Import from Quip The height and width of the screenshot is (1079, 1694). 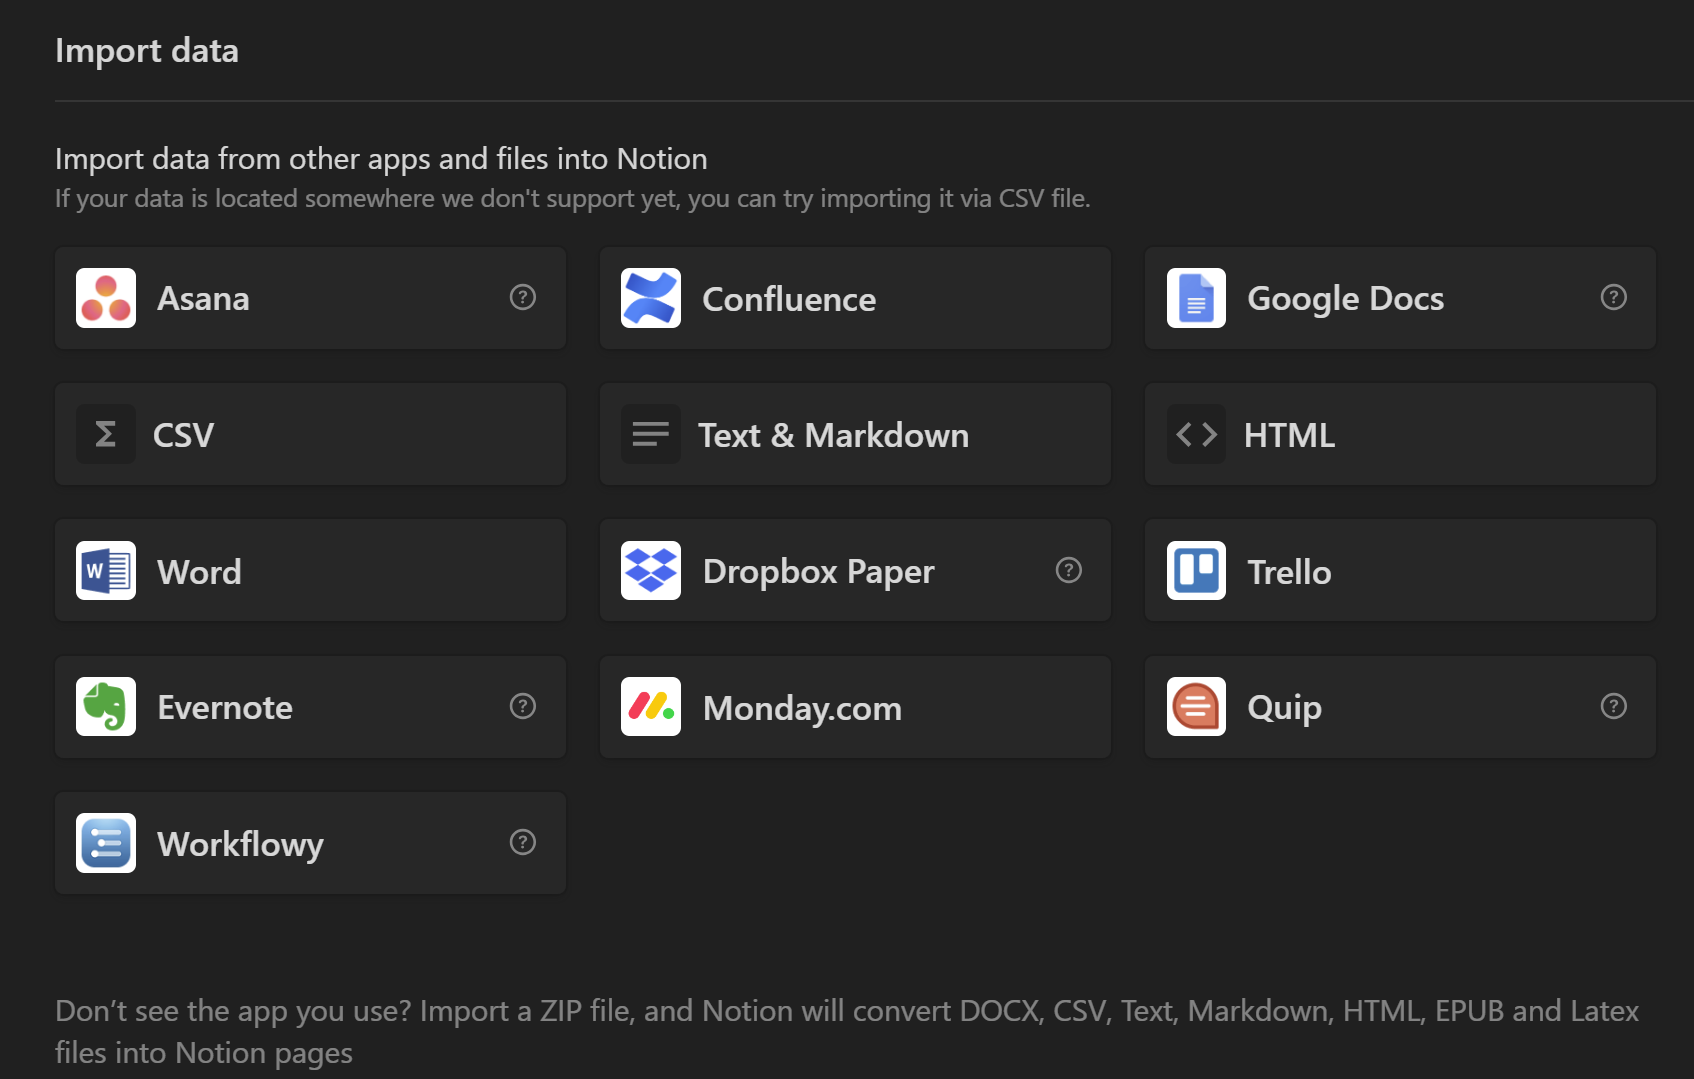click(x=1400, y=707)
